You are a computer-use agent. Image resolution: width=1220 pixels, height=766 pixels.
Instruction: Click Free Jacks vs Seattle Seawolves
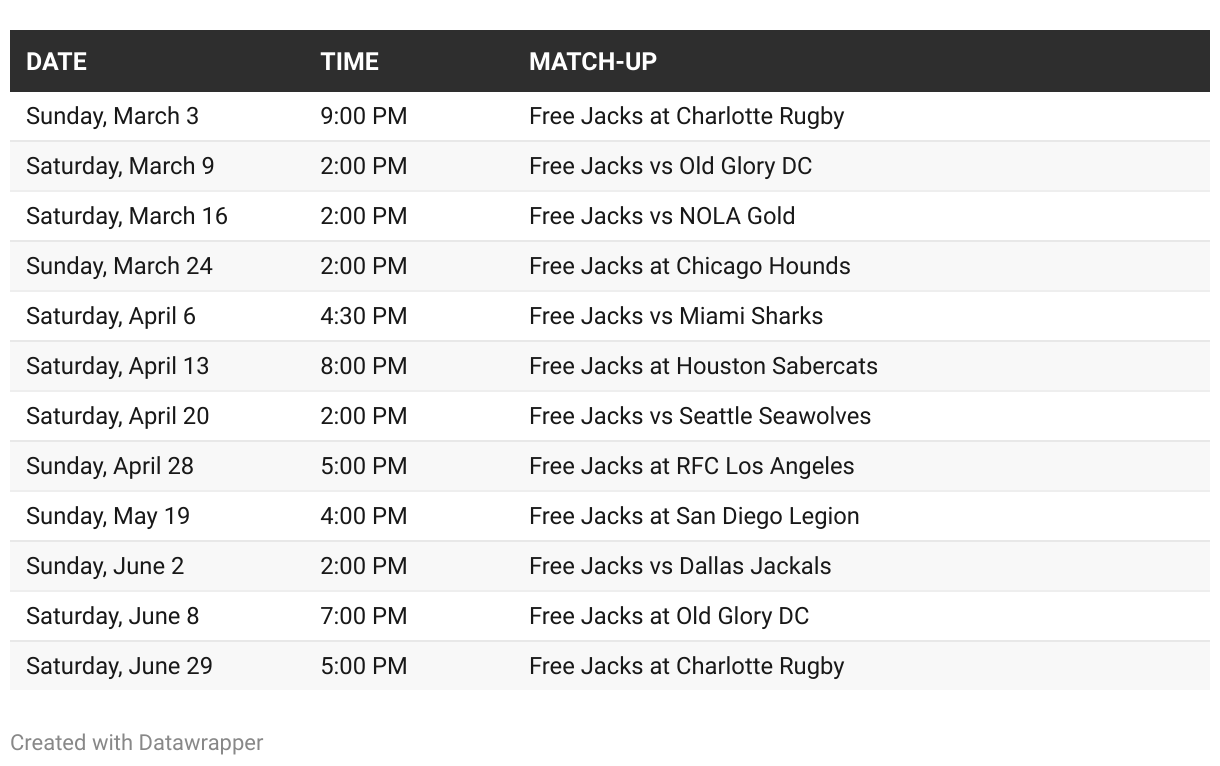click(x=699, y=416)
